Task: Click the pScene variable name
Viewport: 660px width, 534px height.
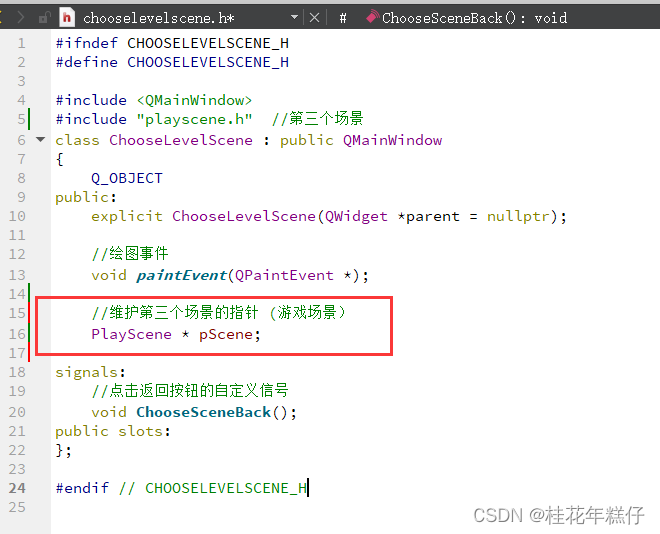Action: pyautogui.click(x=226, y=335)
